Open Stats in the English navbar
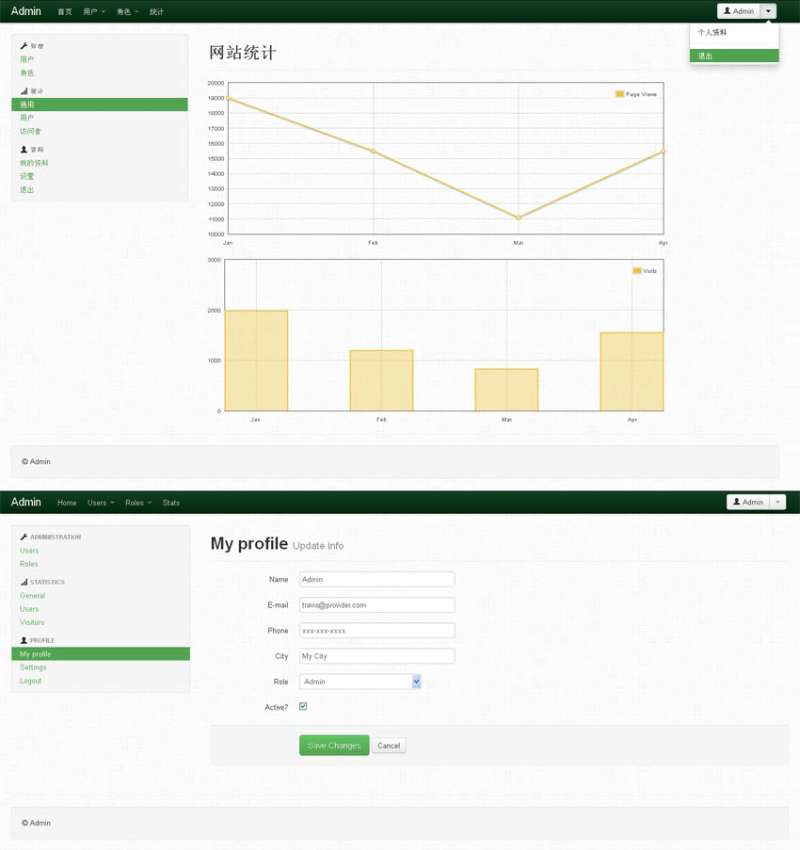The width and height of the screenshot is (800, 850). click(171, 502)
